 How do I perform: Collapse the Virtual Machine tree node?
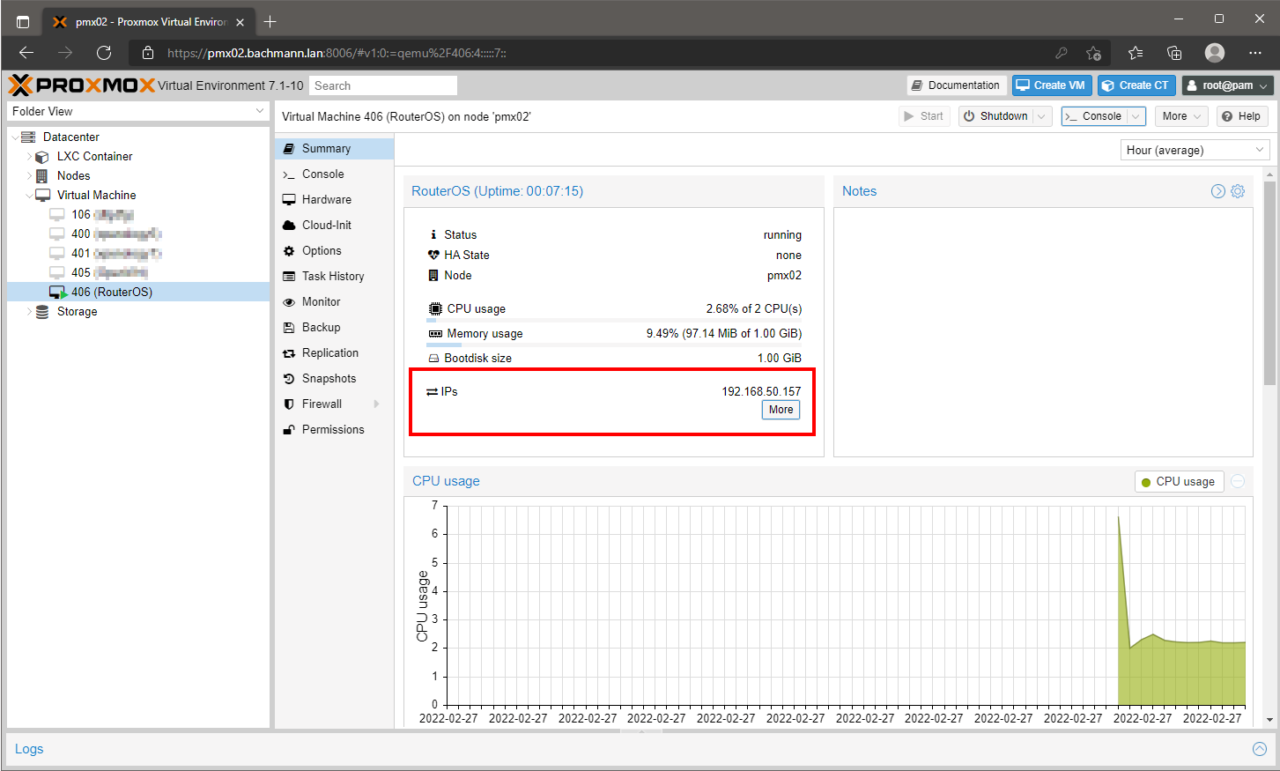click(x=29, y=195)
